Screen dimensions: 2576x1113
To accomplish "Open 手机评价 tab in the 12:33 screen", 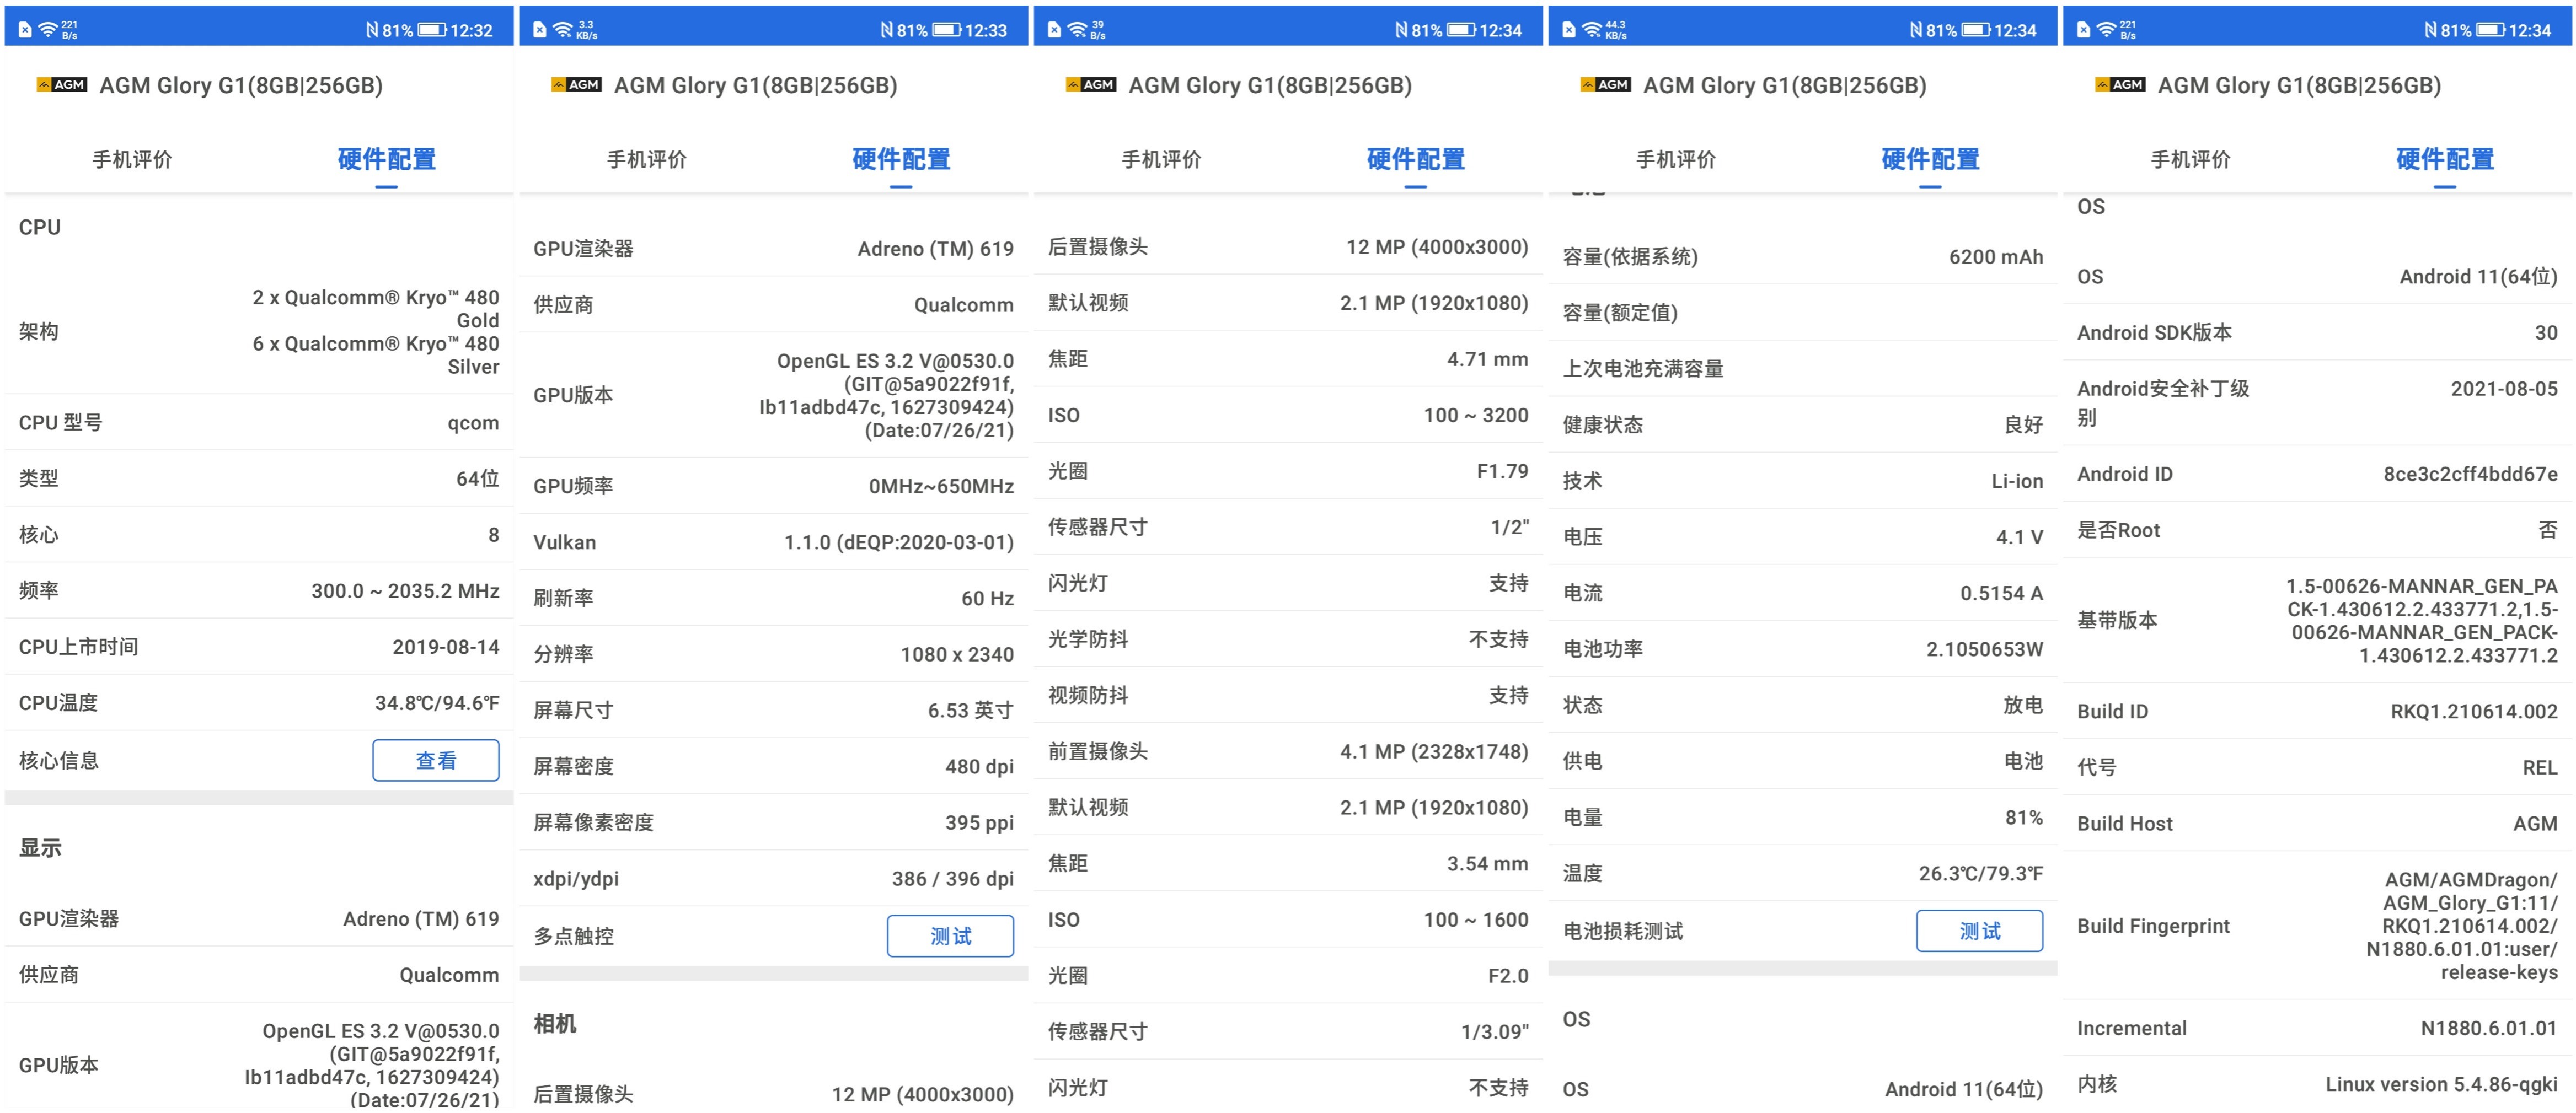I will (x=646, y=159).
